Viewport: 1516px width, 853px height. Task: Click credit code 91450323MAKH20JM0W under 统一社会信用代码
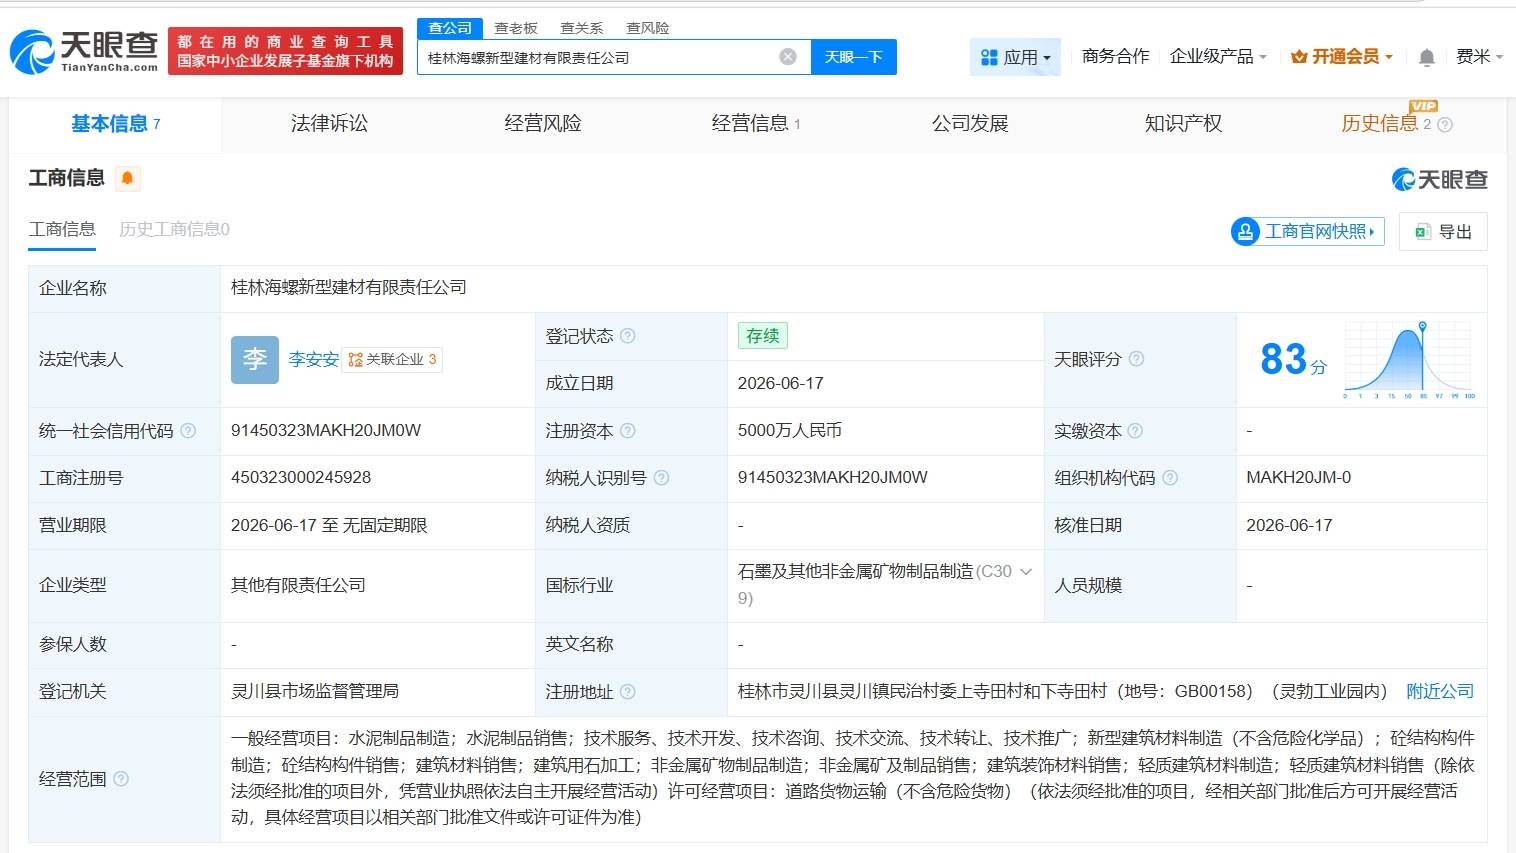[x=326, y=431]
